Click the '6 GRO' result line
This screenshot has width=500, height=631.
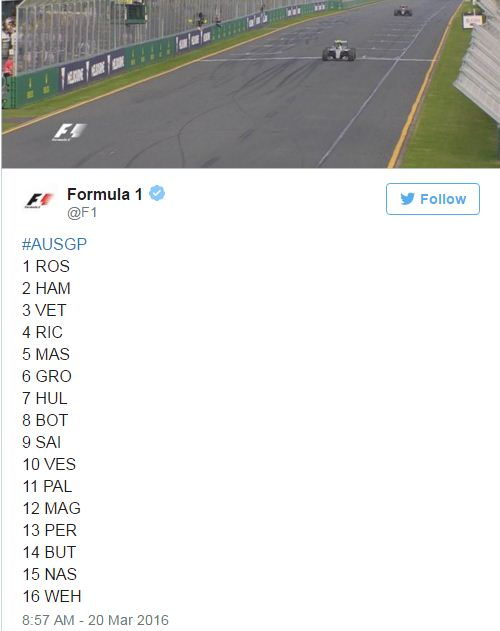point(47,376)
